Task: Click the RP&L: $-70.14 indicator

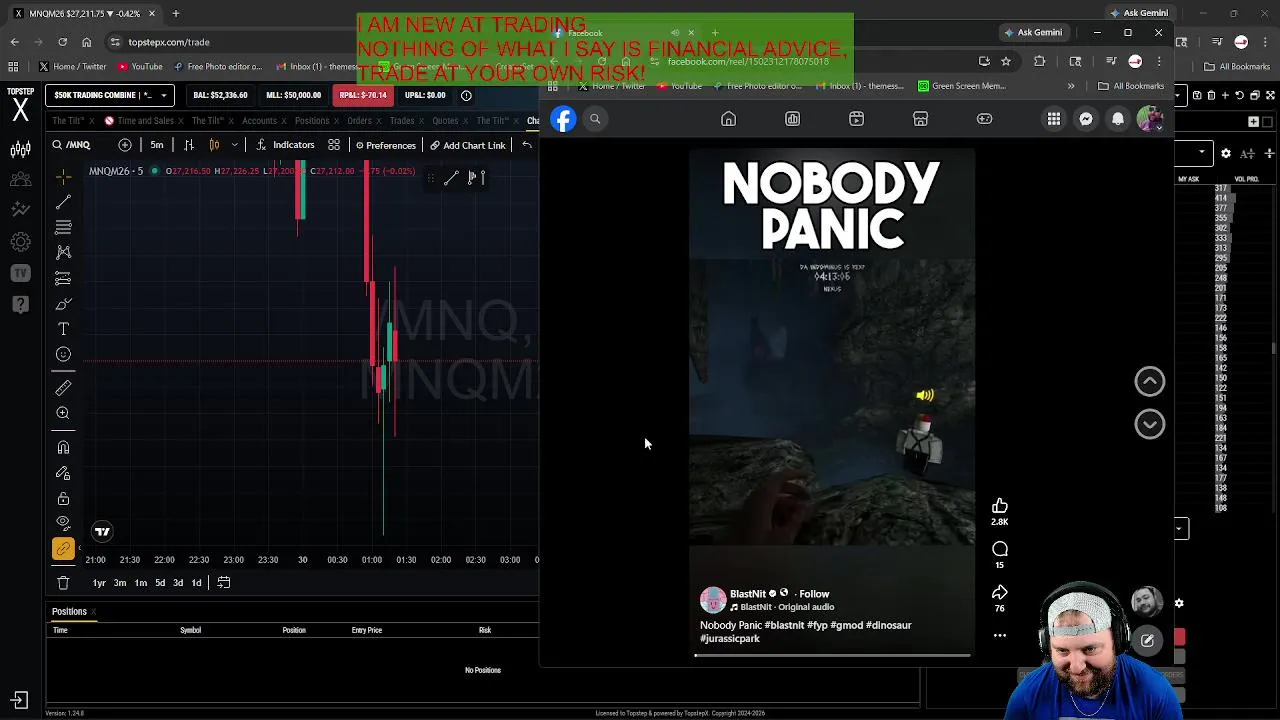Action: click(x=363, y=95)
